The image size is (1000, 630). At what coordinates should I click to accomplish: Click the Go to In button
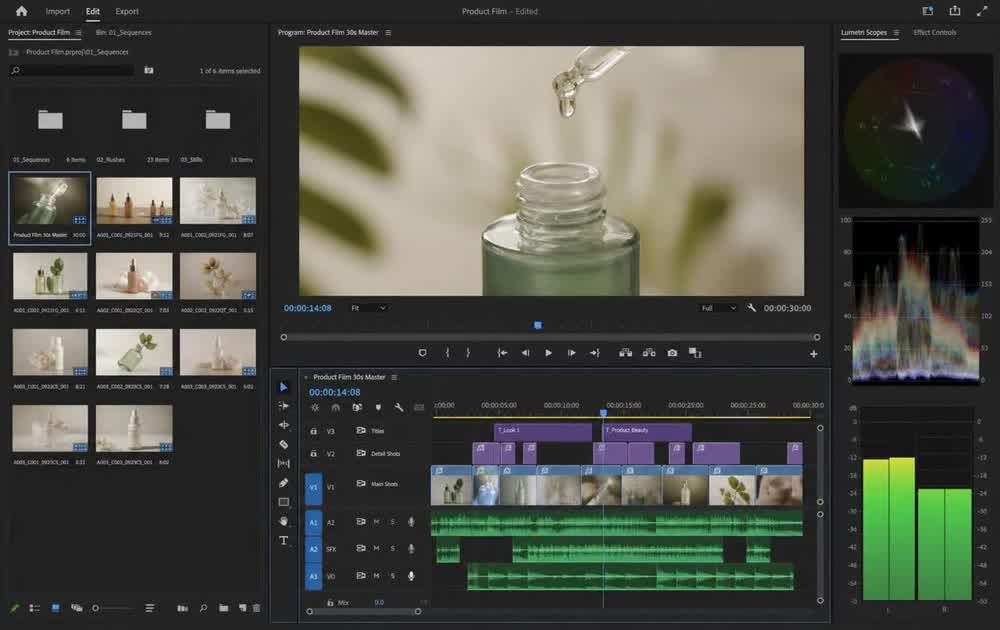pyautogui.click(x=503, y=353)
